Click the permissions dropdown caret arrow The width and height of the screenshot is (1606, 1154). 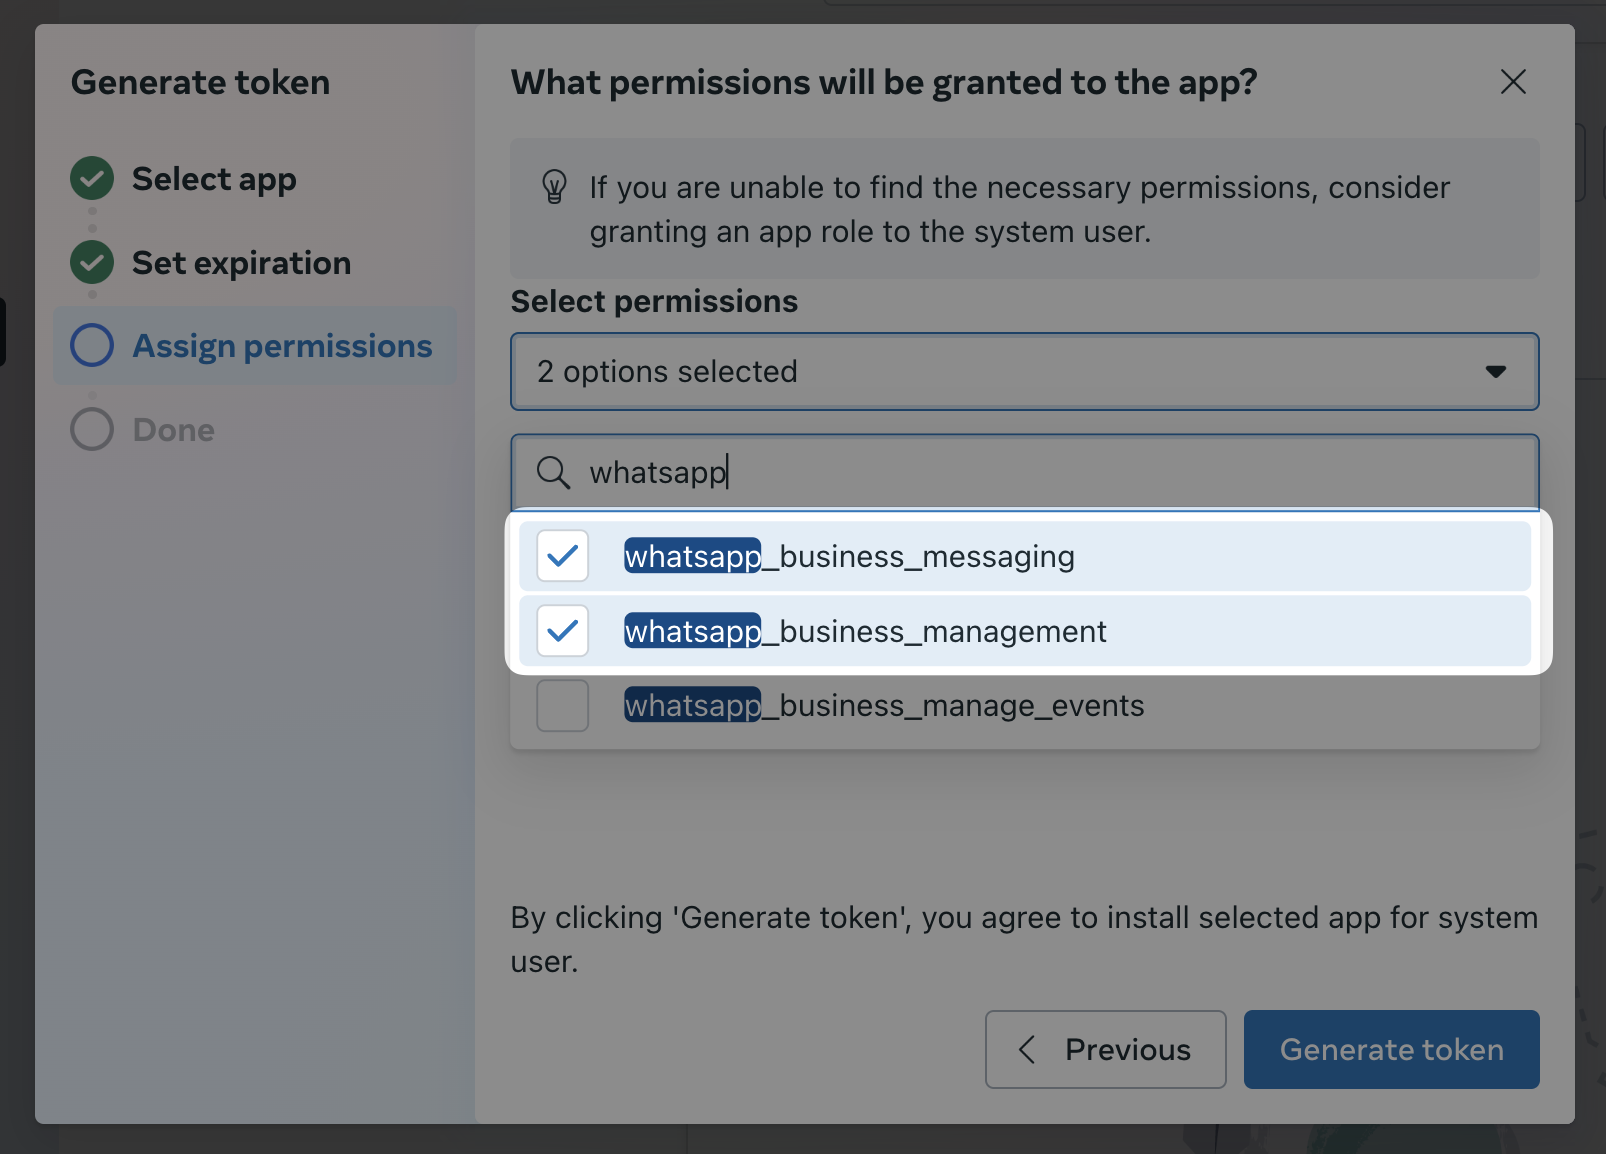(1495, 372)
